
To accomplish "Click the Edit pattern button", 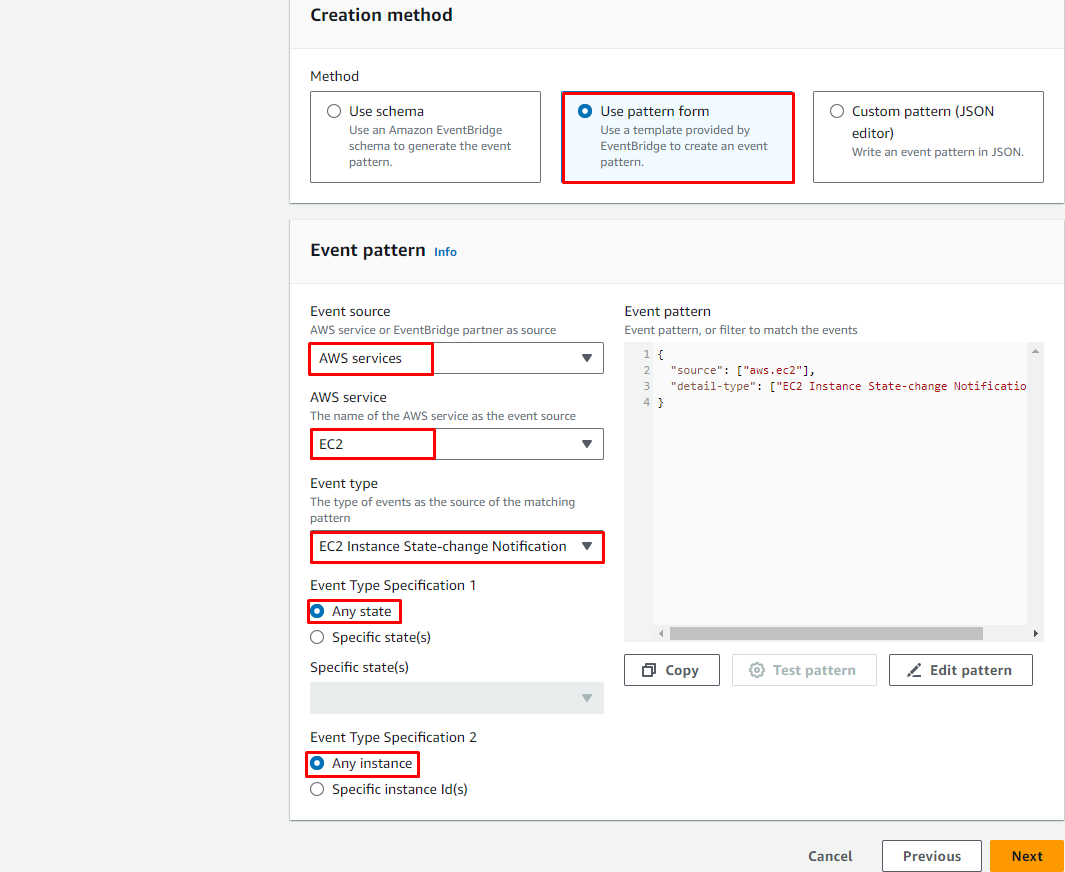I will [960, 670].
